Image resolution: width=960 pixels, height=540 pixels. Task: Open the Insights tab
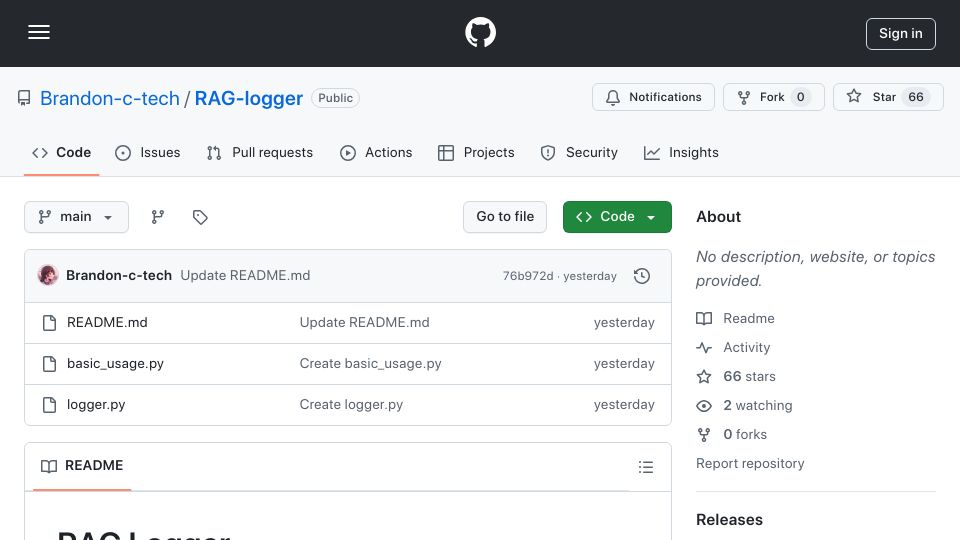pos(681,152)
